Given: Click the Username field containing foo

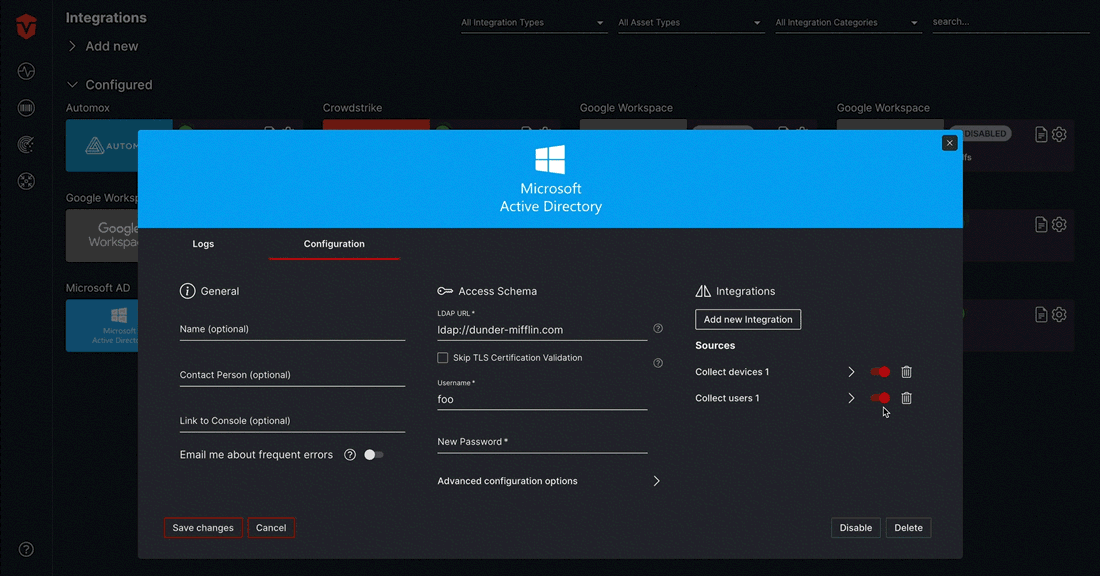Looking at the screenshot, I should point(542,399).
